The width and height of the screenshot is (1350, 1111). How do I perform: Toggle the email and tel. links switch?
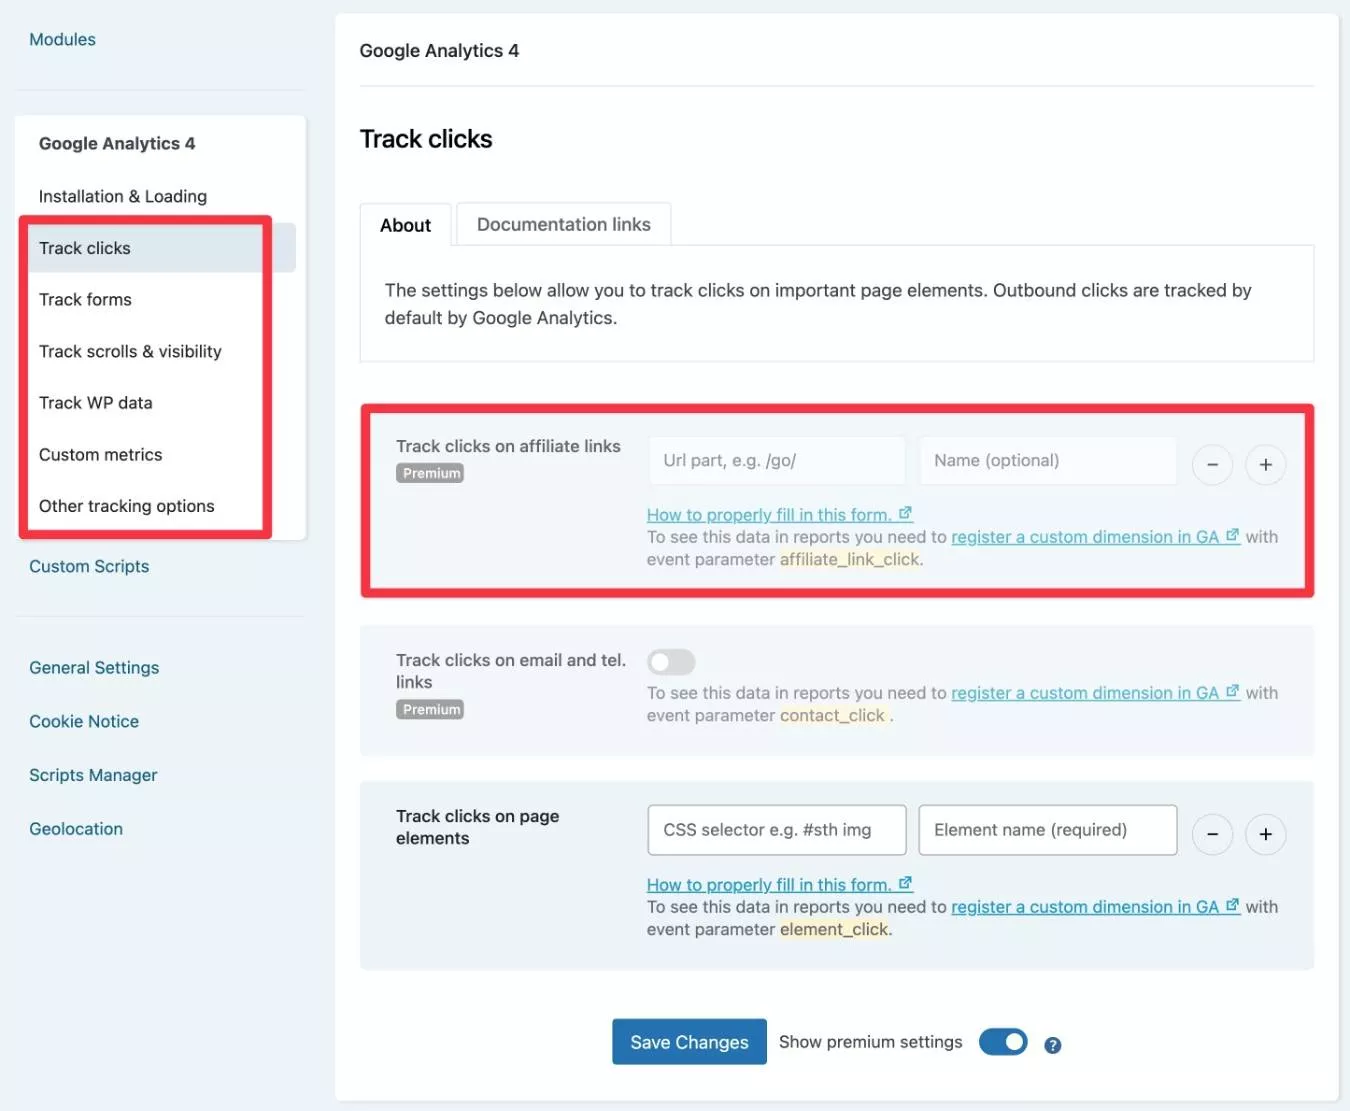(671, 661)
